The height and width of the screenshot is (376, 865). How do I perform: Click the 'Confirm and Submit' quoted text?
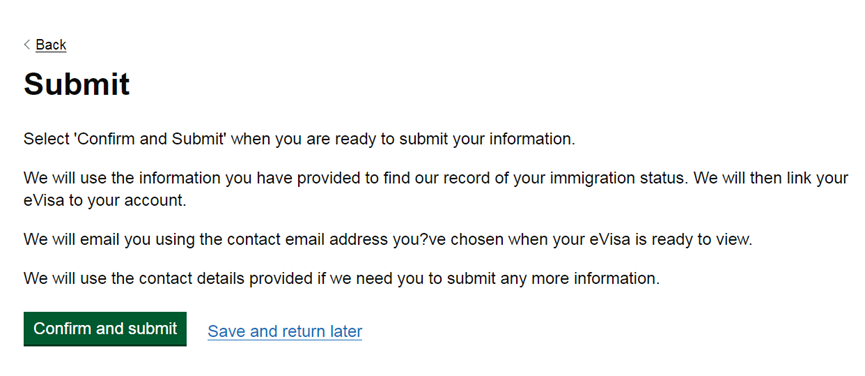click(x=149, y=139)
